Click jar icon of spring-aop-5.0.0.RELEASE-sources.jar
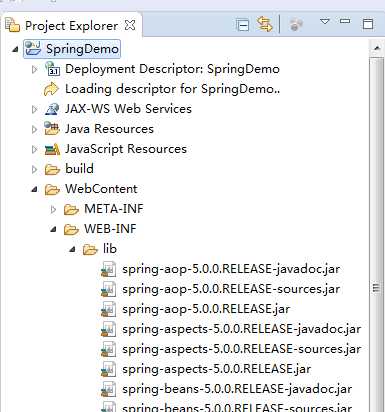Viewport: 385px width, 412px height. 108,289
